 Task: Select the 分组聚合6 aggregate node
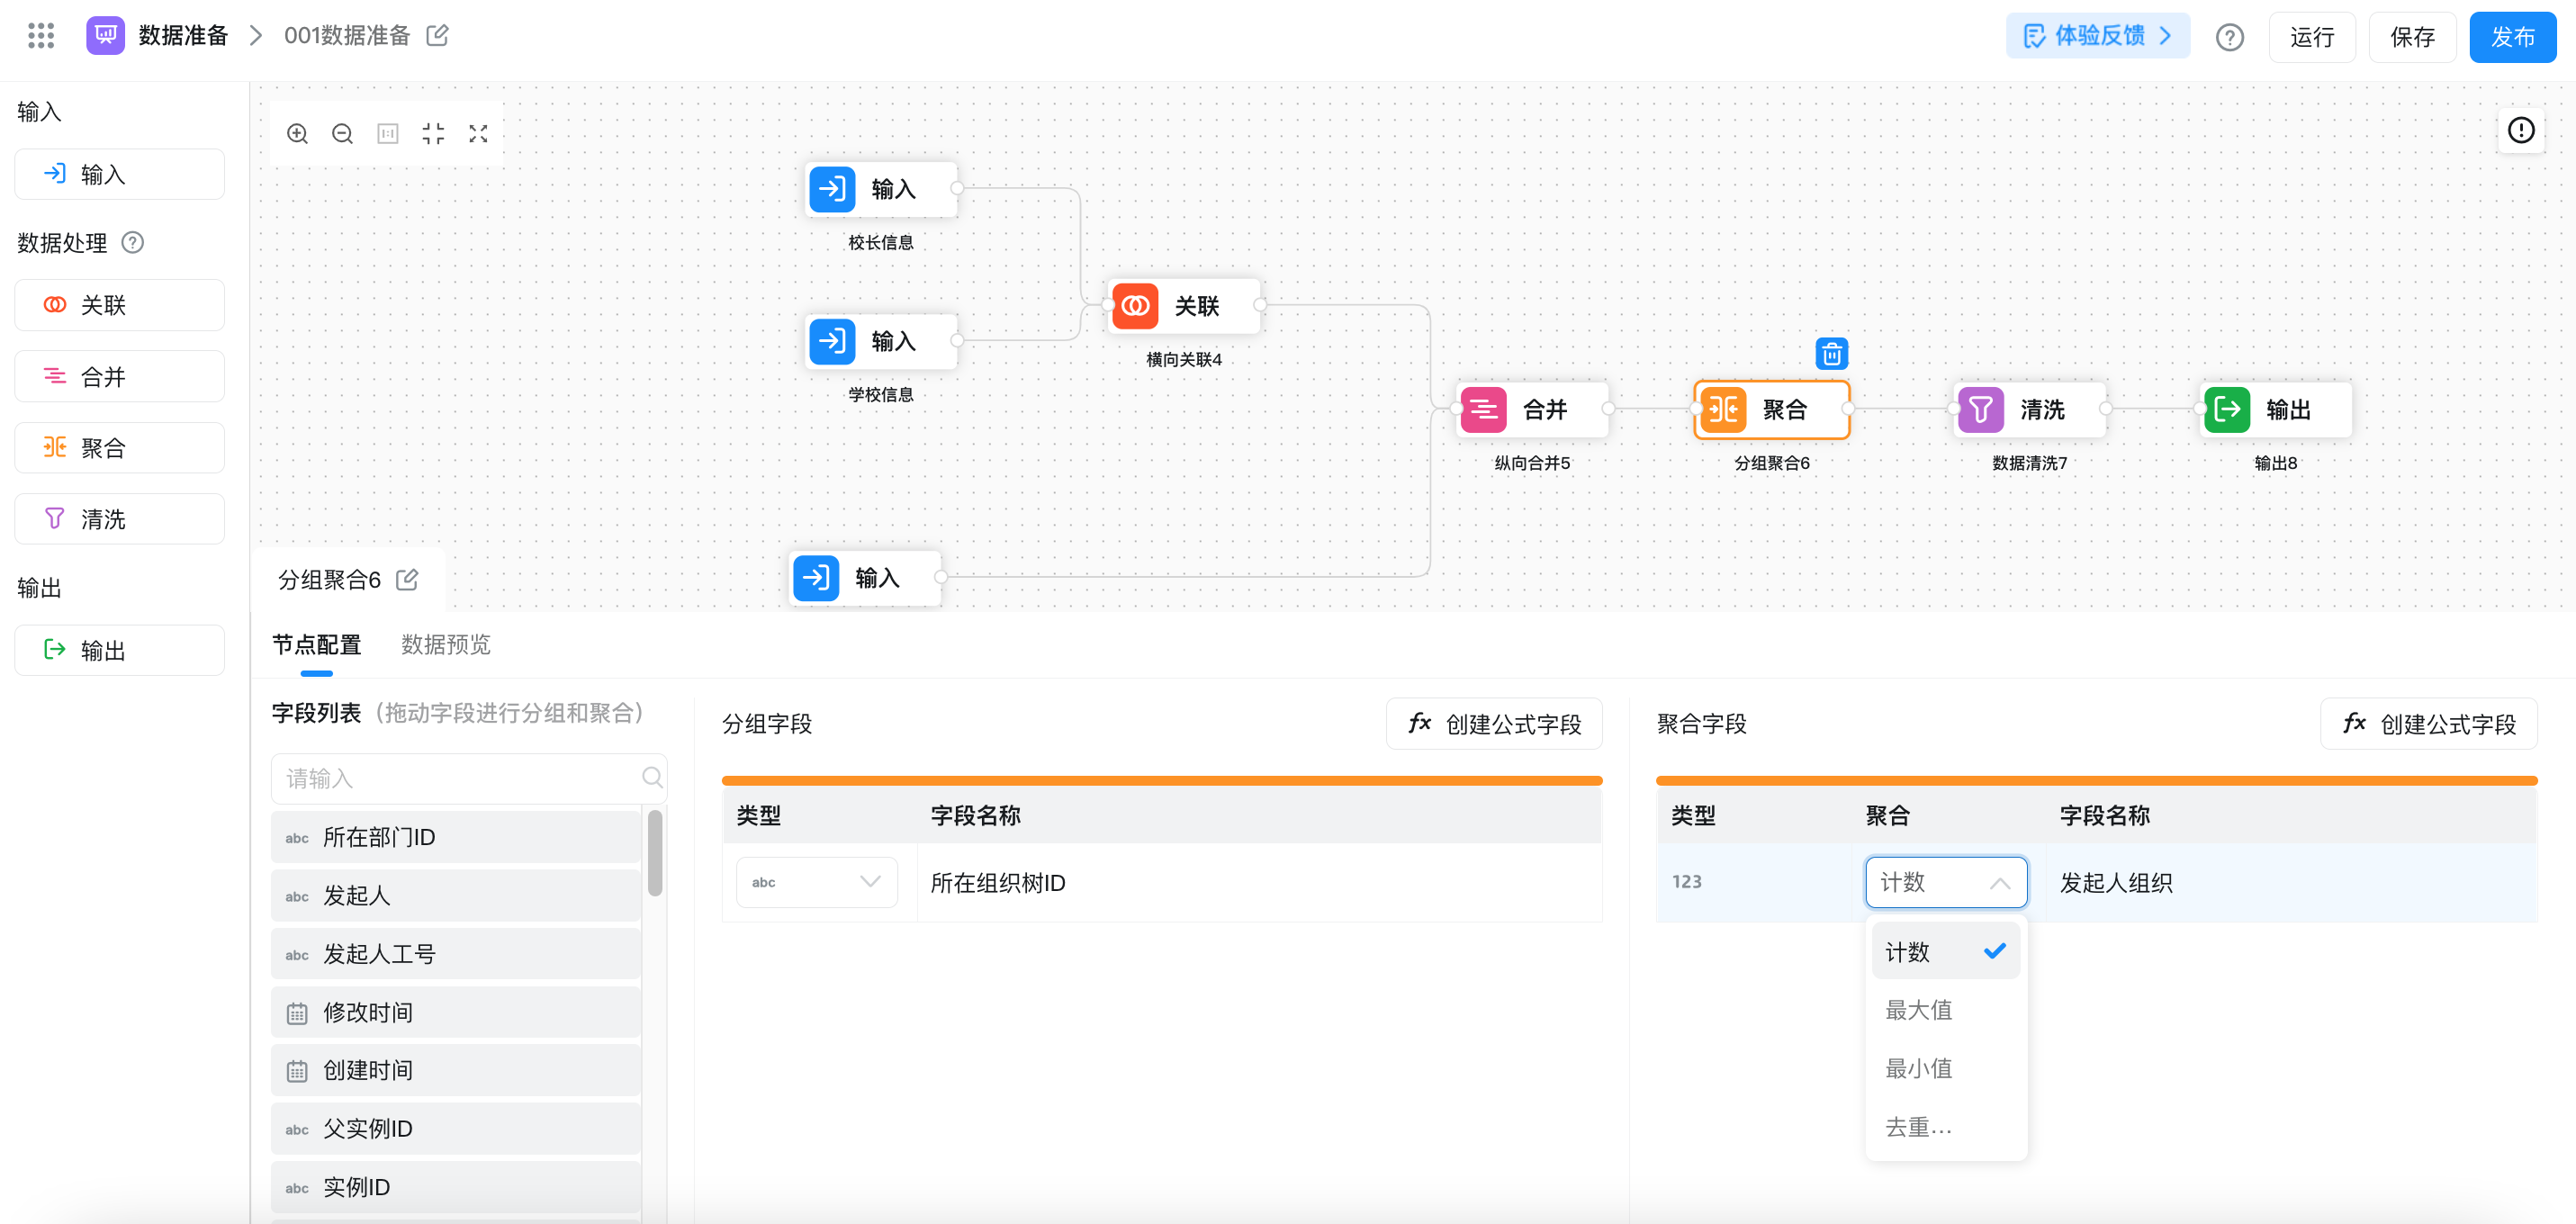pyautogui.click(x=1772, y=409)
